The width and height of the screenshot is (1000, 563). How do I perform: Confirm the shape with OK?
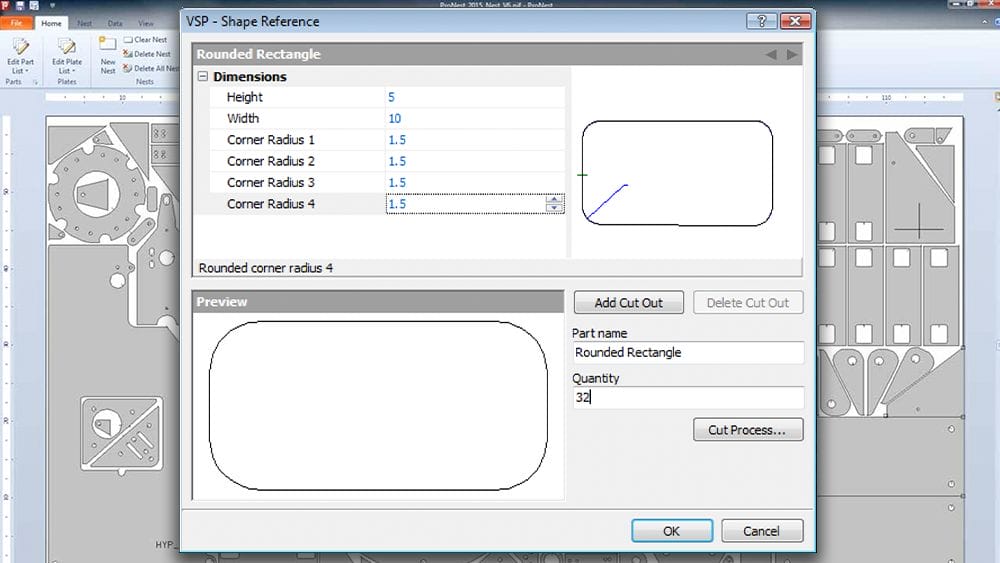point(671,531)
